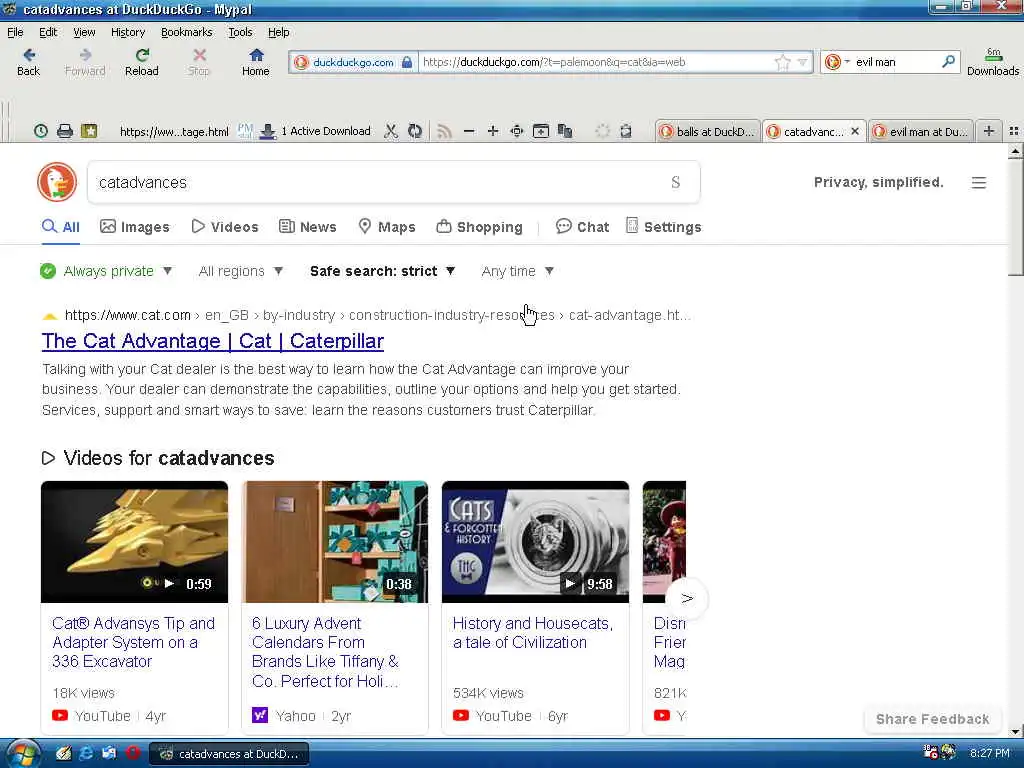Run search with the magnifier icon
The width and height of the screenshot is (1024, 768).
coord(948,61)
